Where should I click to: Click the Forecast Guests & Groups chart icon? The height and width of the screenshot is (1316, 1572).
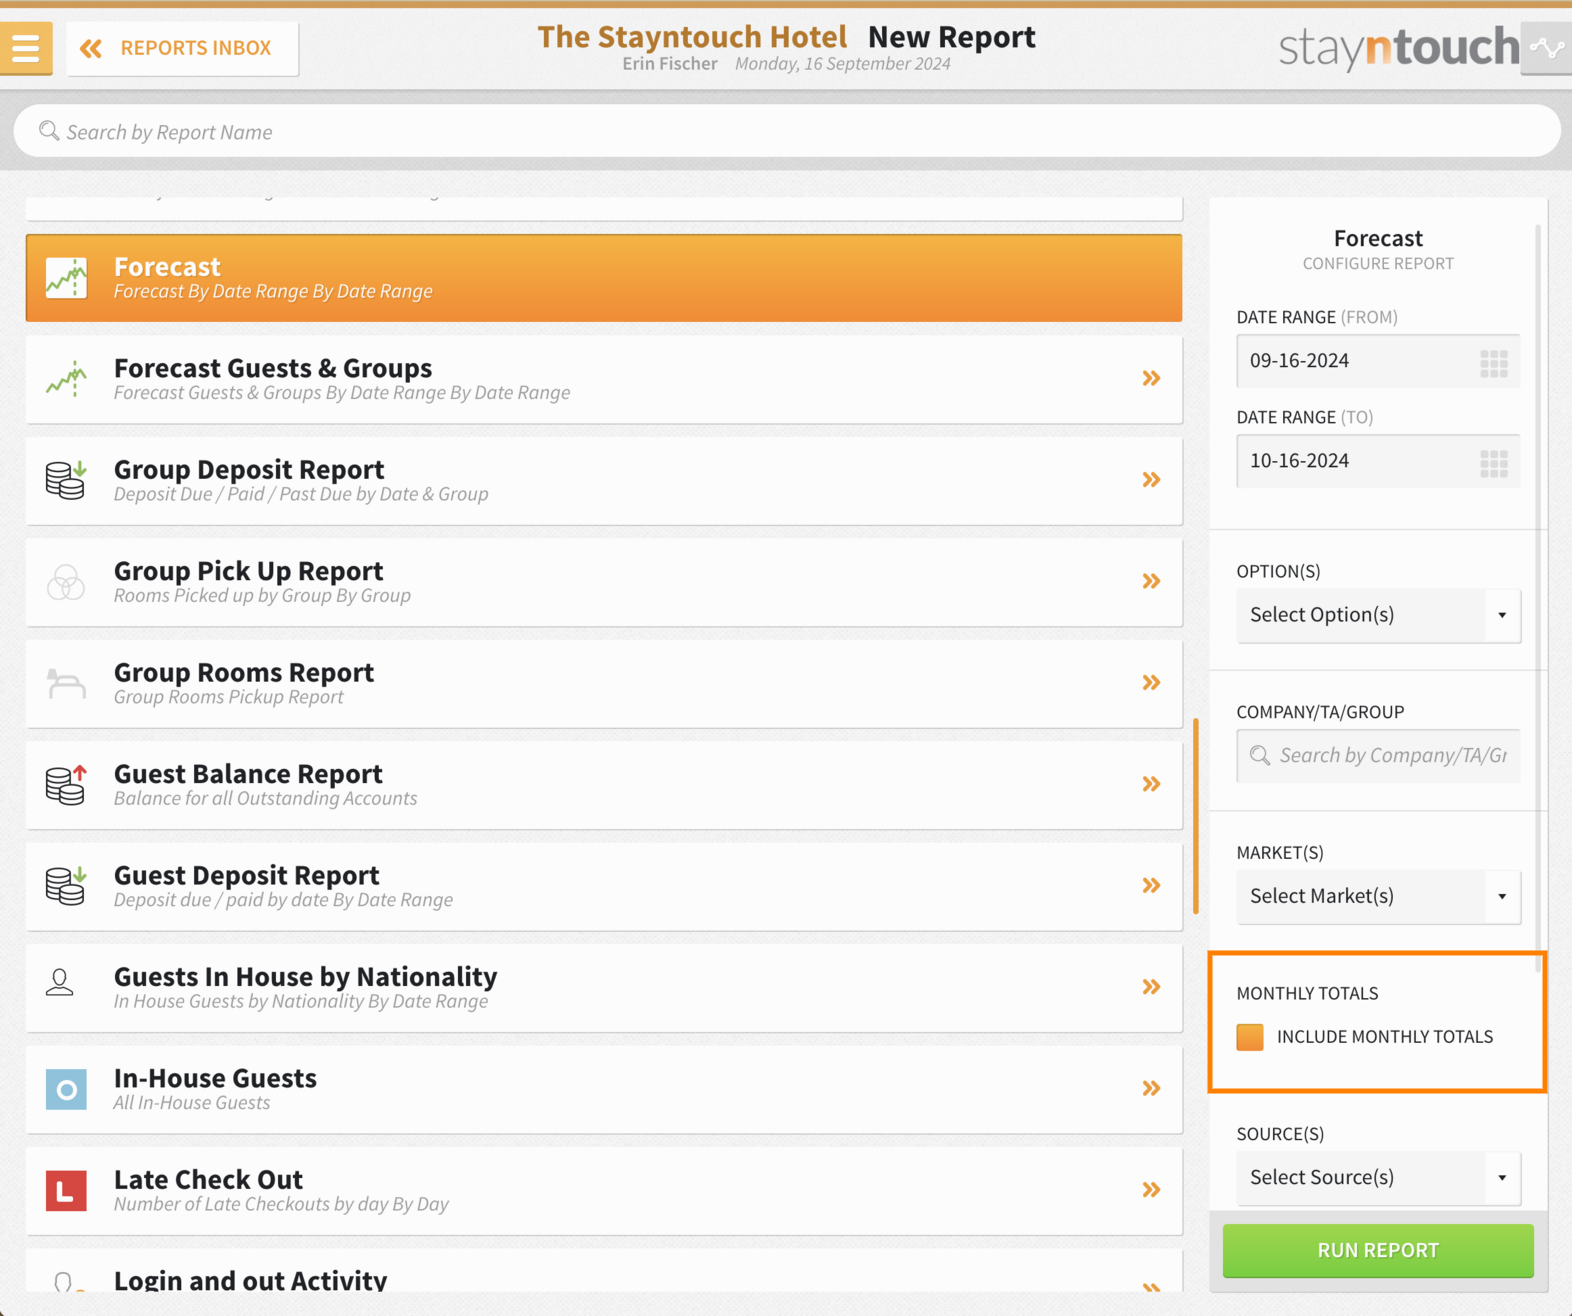(66, 380)
